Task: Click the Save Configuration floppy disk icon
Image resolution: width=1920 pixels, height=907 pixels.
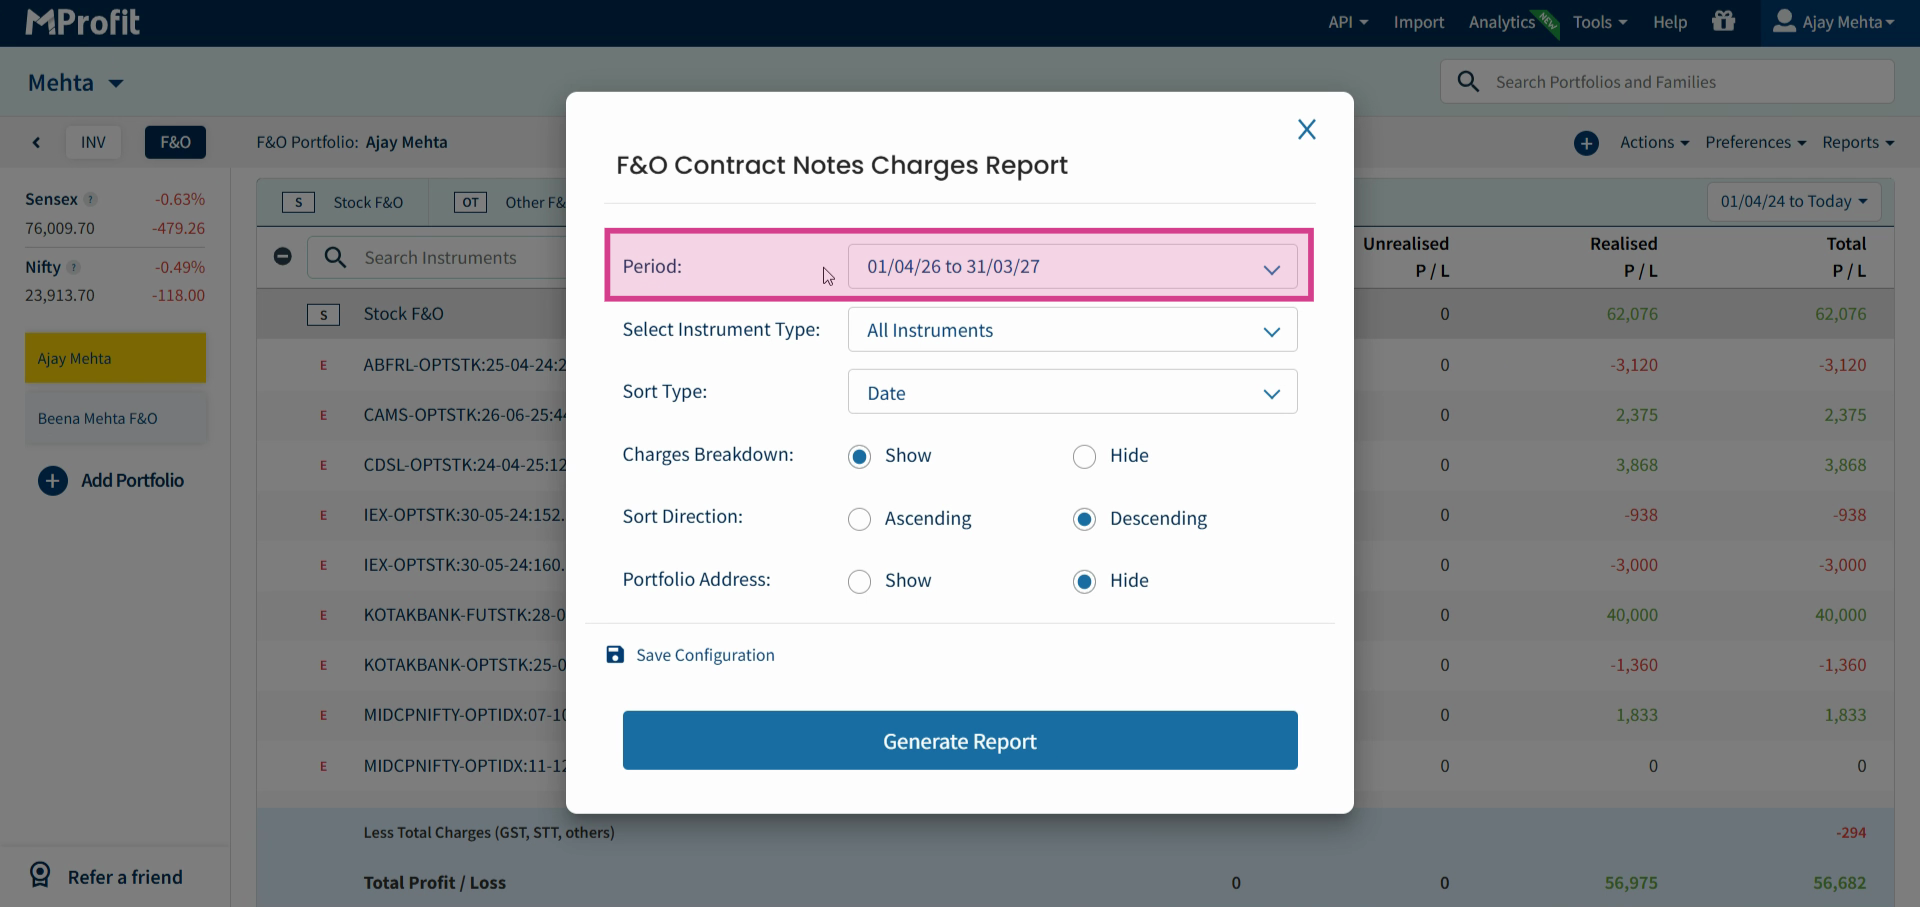Action: coord(615,655)
